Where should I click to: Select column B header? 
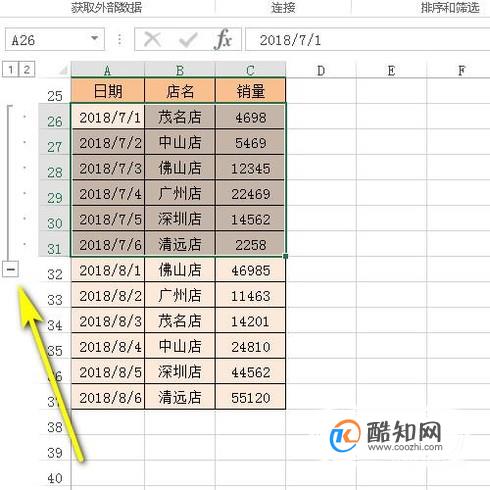coord(180,70)
